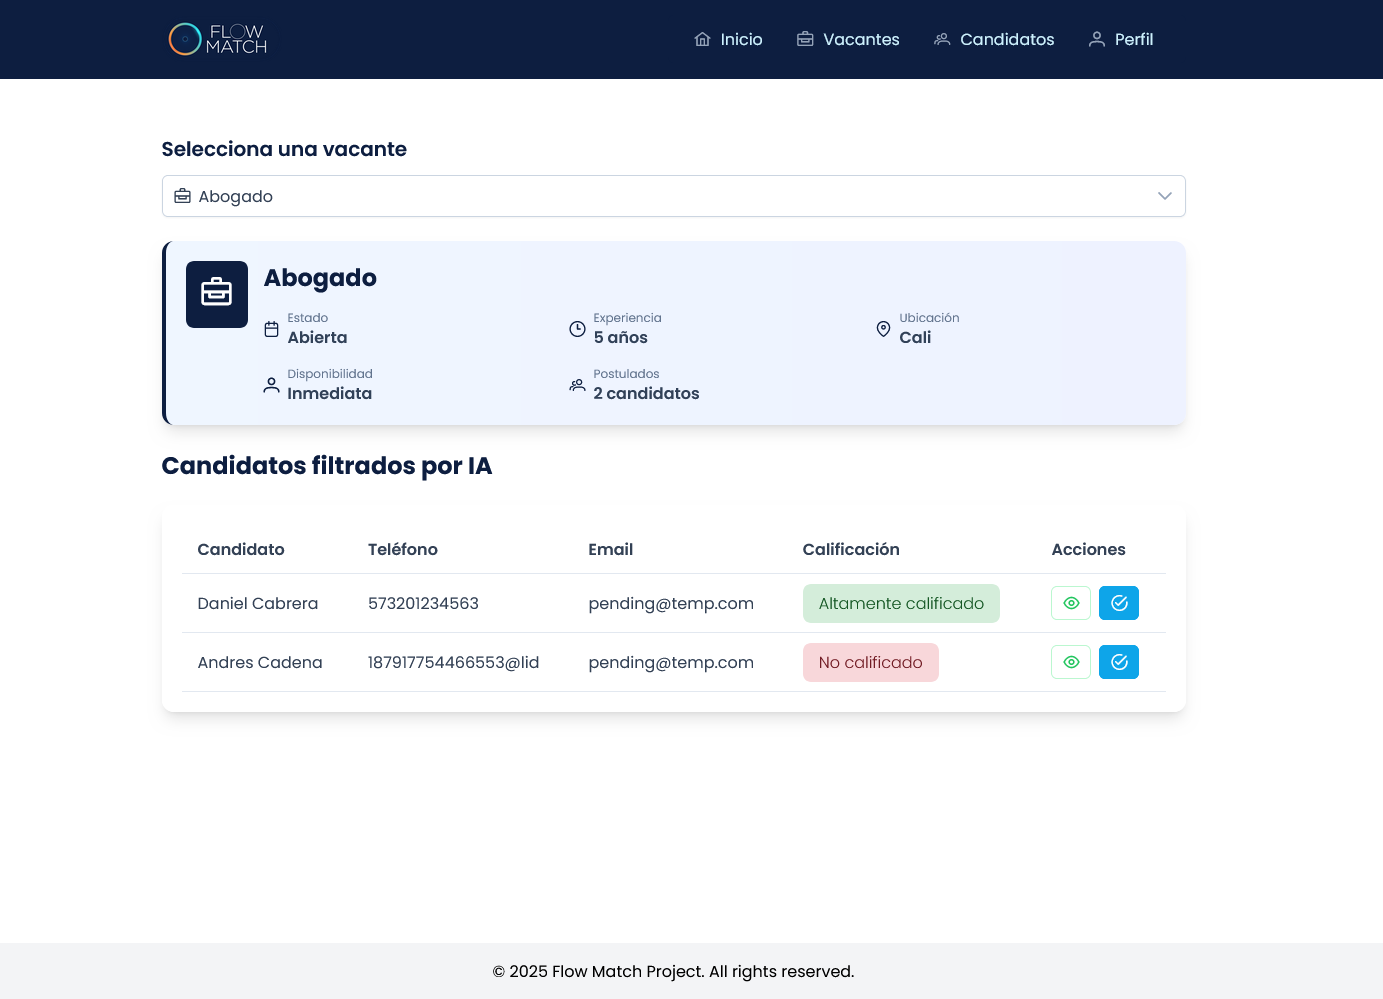The height and width of the screenshot is (999, 1383).
Task: Select the Daniel Cabrera candidate name
Action: [258, 603]
